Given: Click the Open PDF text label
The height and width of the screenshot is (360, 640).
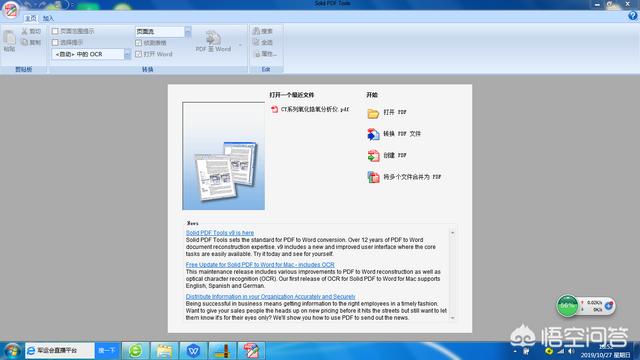Looking at the screenshot, I should [395, 112].
